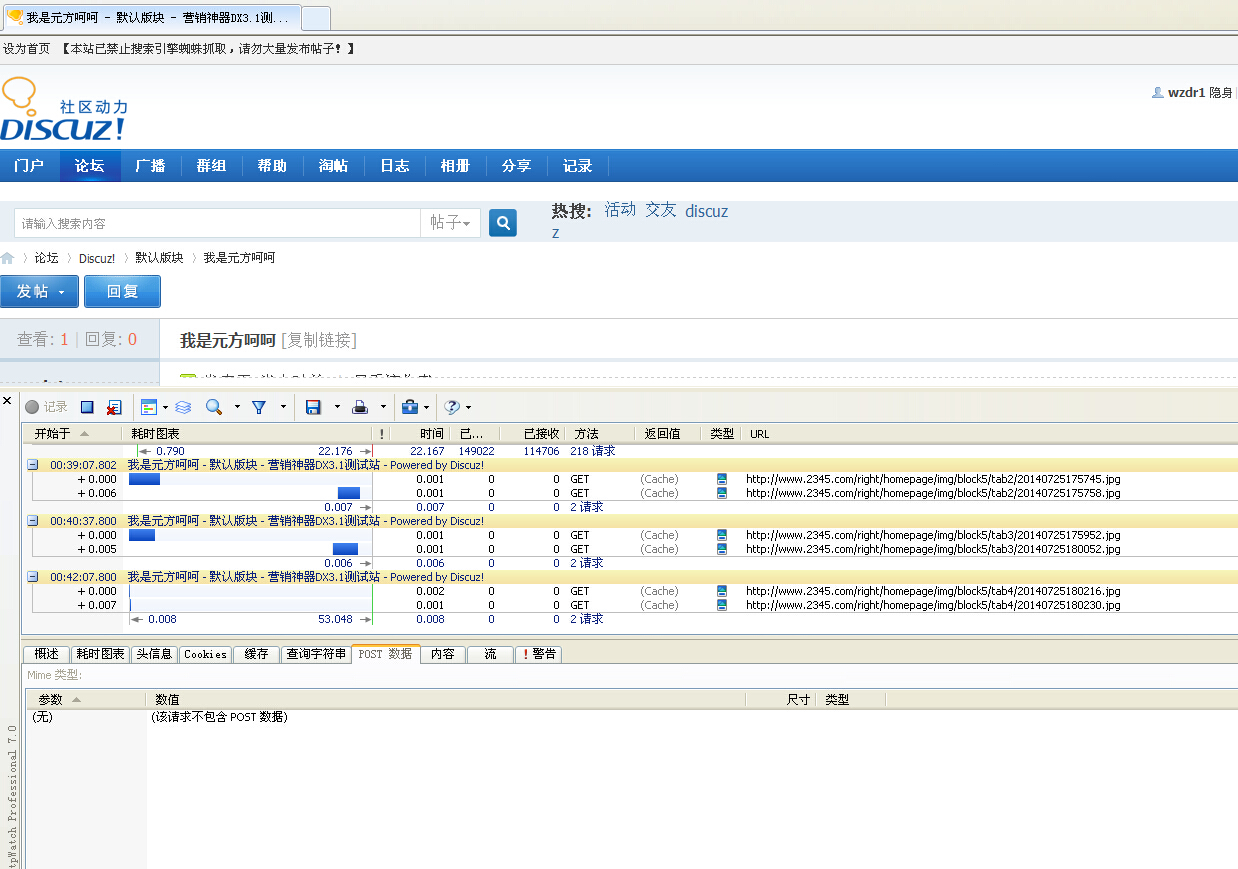Collapse the 00:39:07.802 page group
The width and height of the screenshot is (1238, 869).
pos(33,465)
